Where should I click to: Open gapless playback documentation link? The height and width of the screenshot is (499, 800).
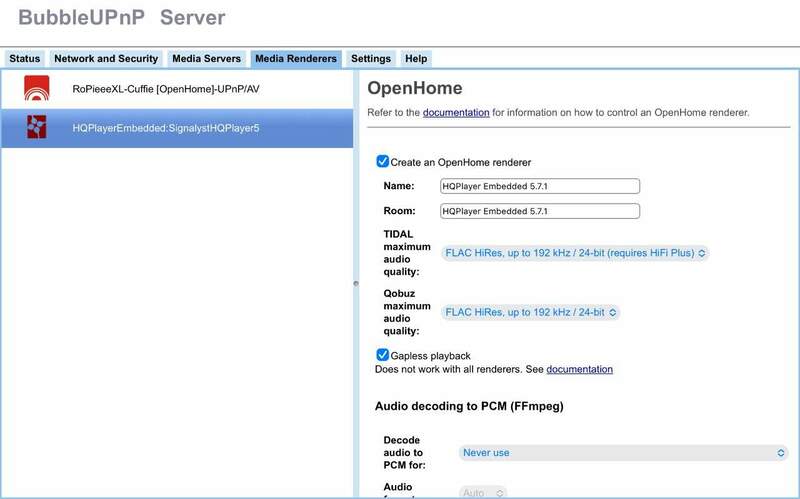point(579,369)
